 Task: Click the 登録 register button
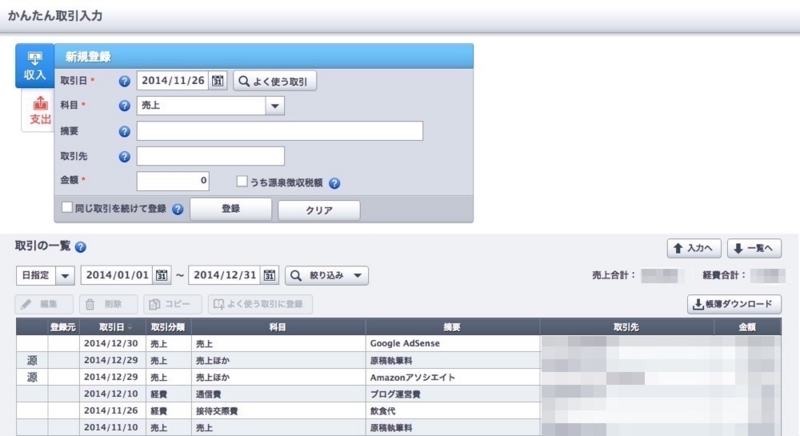231,209
